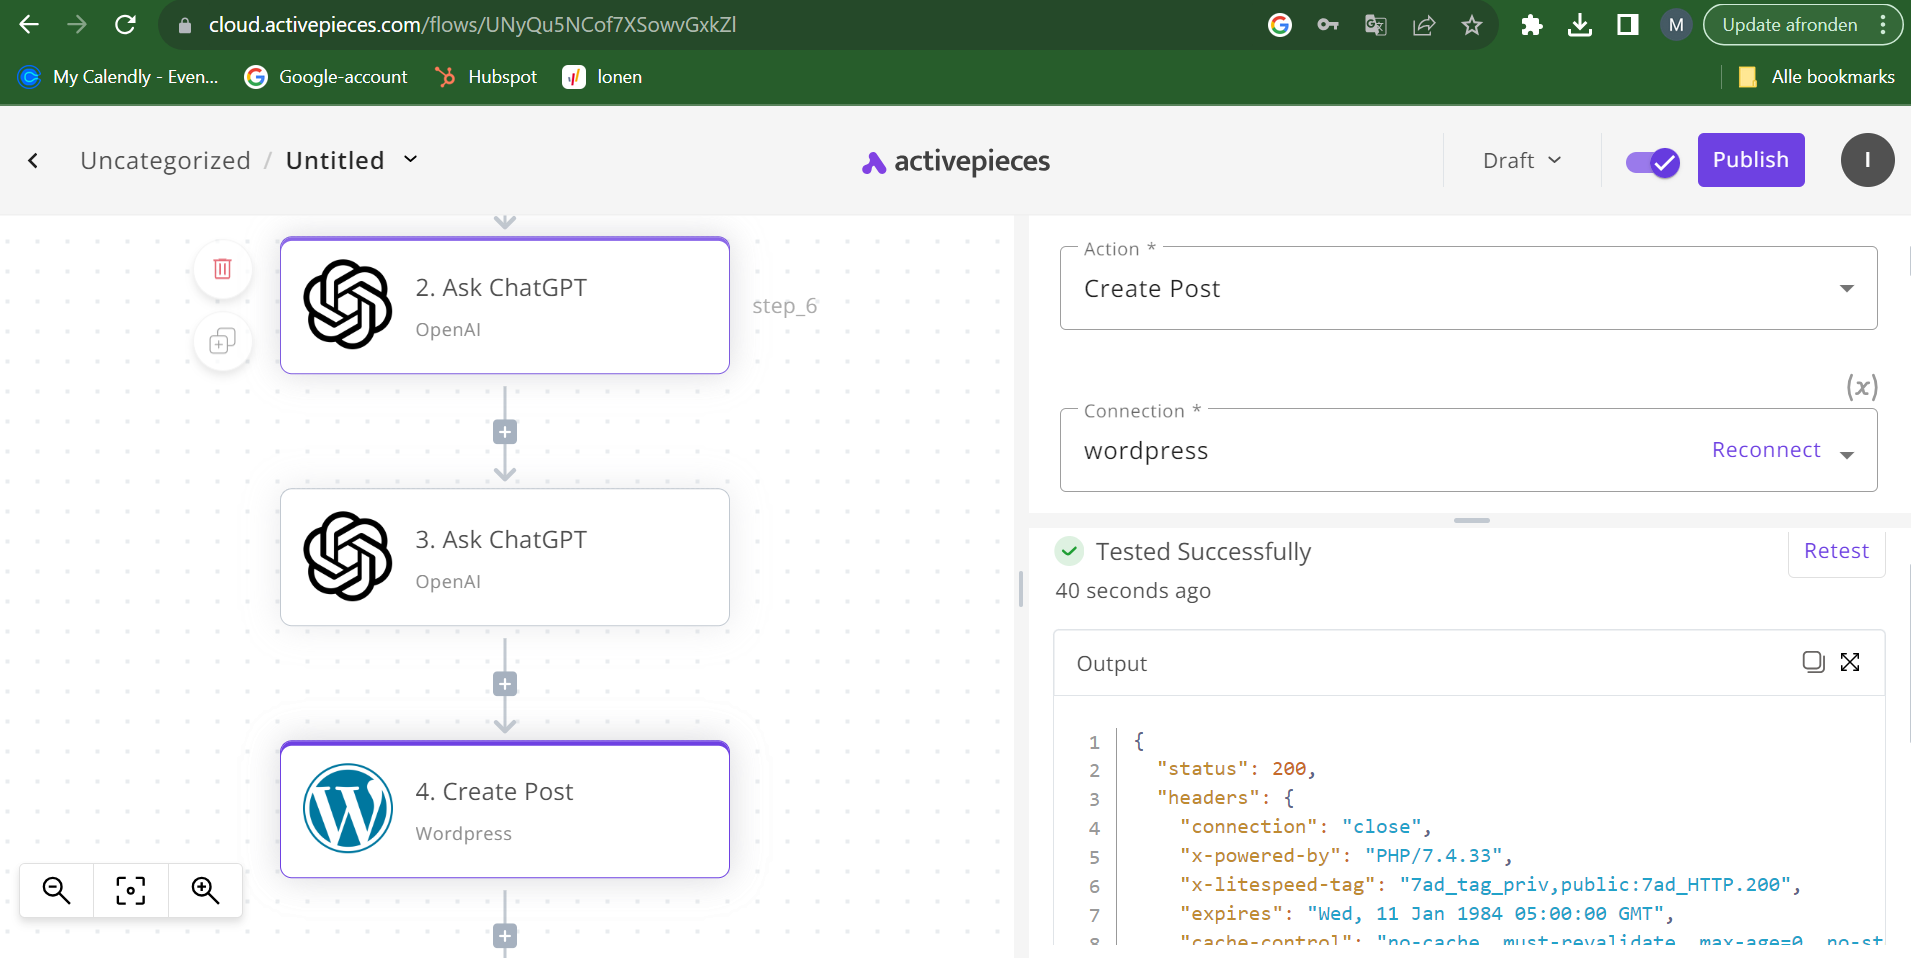Add step below 3. Ask ChatGPT
The width and height of the screenshot is (1911, 958).
[x=505, y=684]
